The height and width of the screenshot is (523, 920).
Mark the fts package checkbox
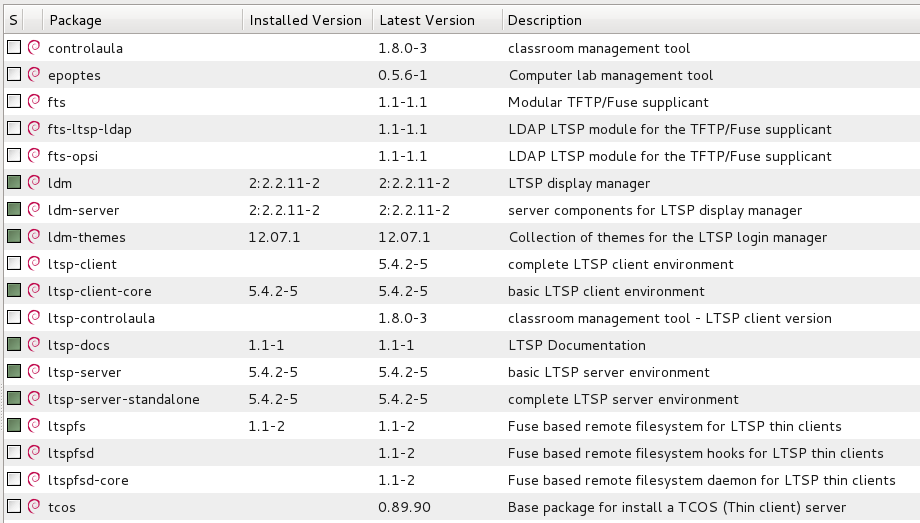tap(14, 102)
